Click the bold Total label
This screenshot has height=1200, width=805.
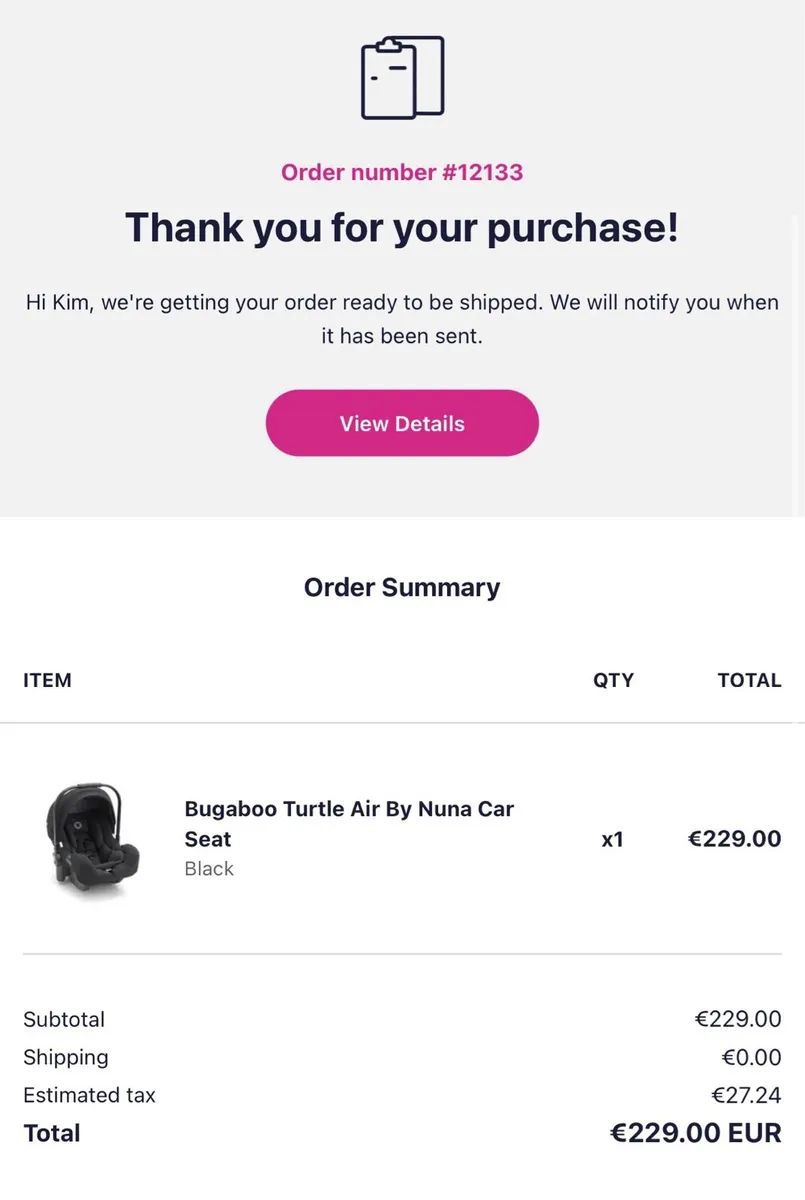click(52, 1133)
